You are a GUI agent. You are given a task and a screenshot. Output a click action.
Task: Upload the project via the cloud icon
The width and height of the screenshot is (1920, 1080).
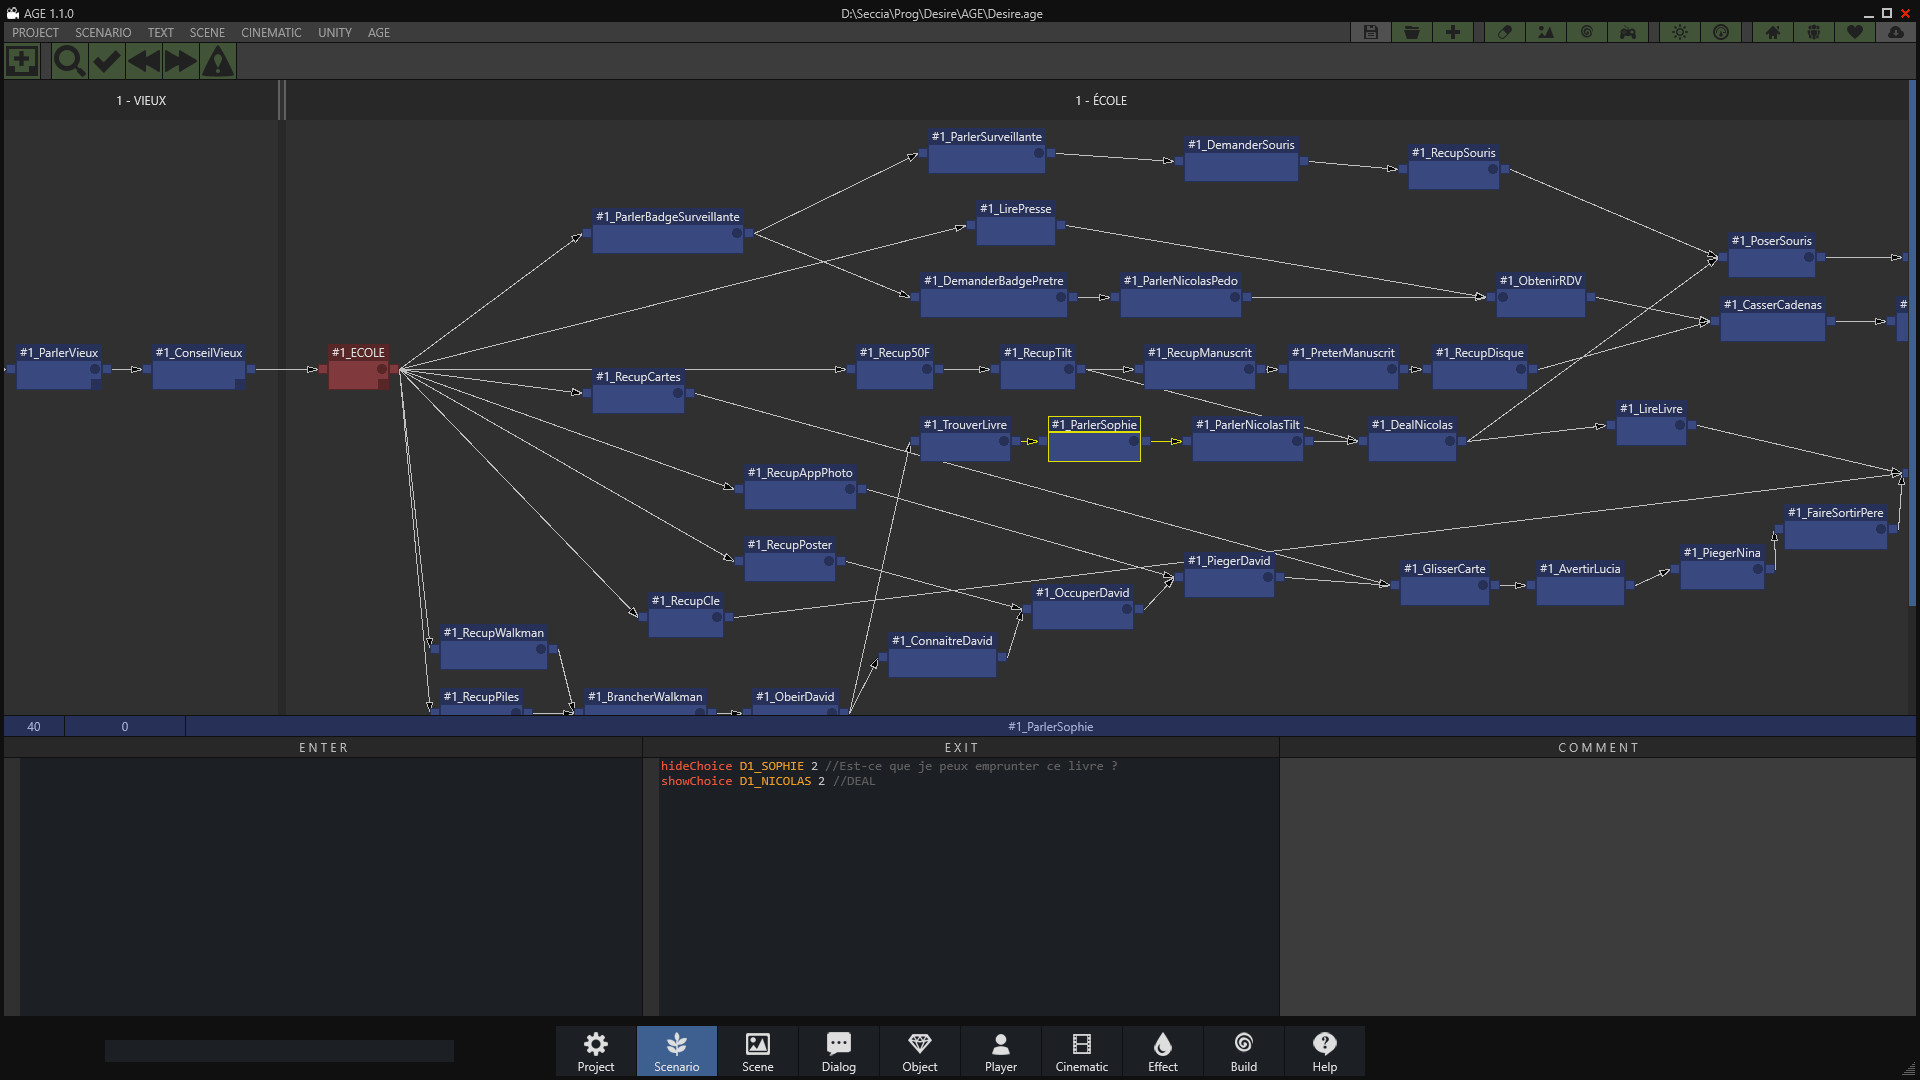coord(1897,32)
